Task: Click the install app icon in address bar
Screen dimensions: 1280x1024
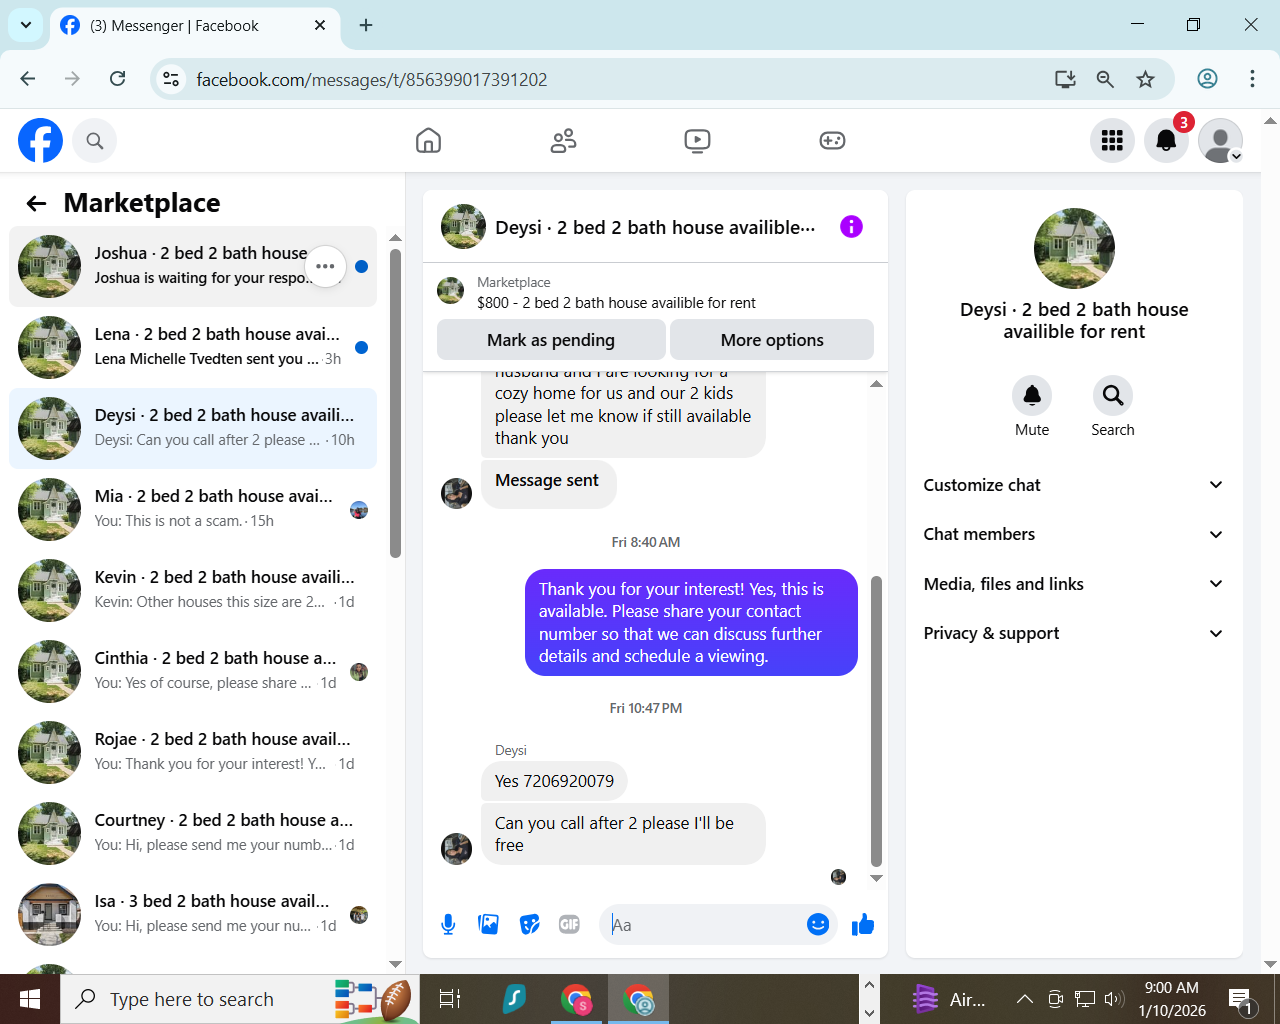Action: tap(1065, 79)
